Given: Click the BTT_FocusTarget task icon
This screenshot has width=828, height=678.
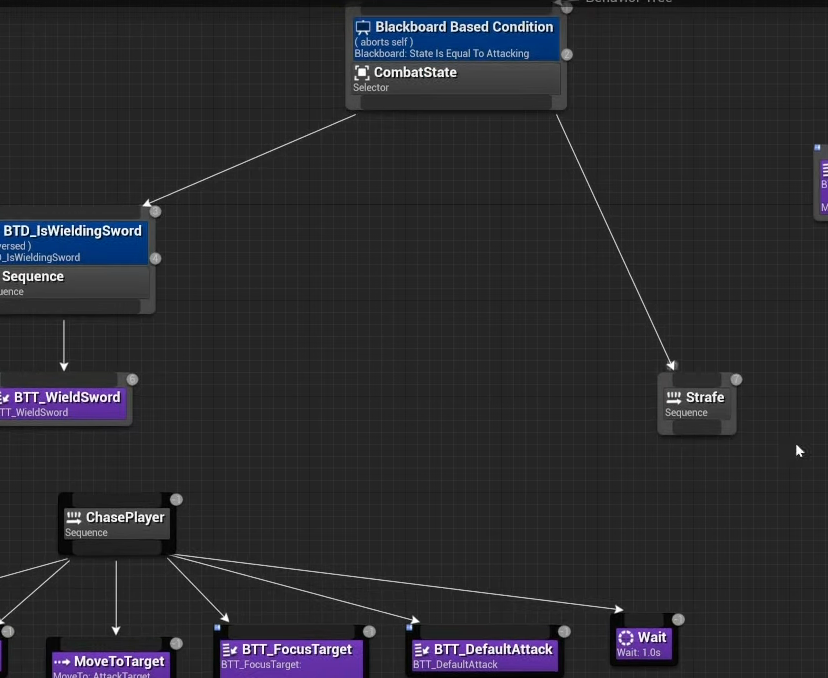Looking at the screenshot, I should [x=229, y=650].
